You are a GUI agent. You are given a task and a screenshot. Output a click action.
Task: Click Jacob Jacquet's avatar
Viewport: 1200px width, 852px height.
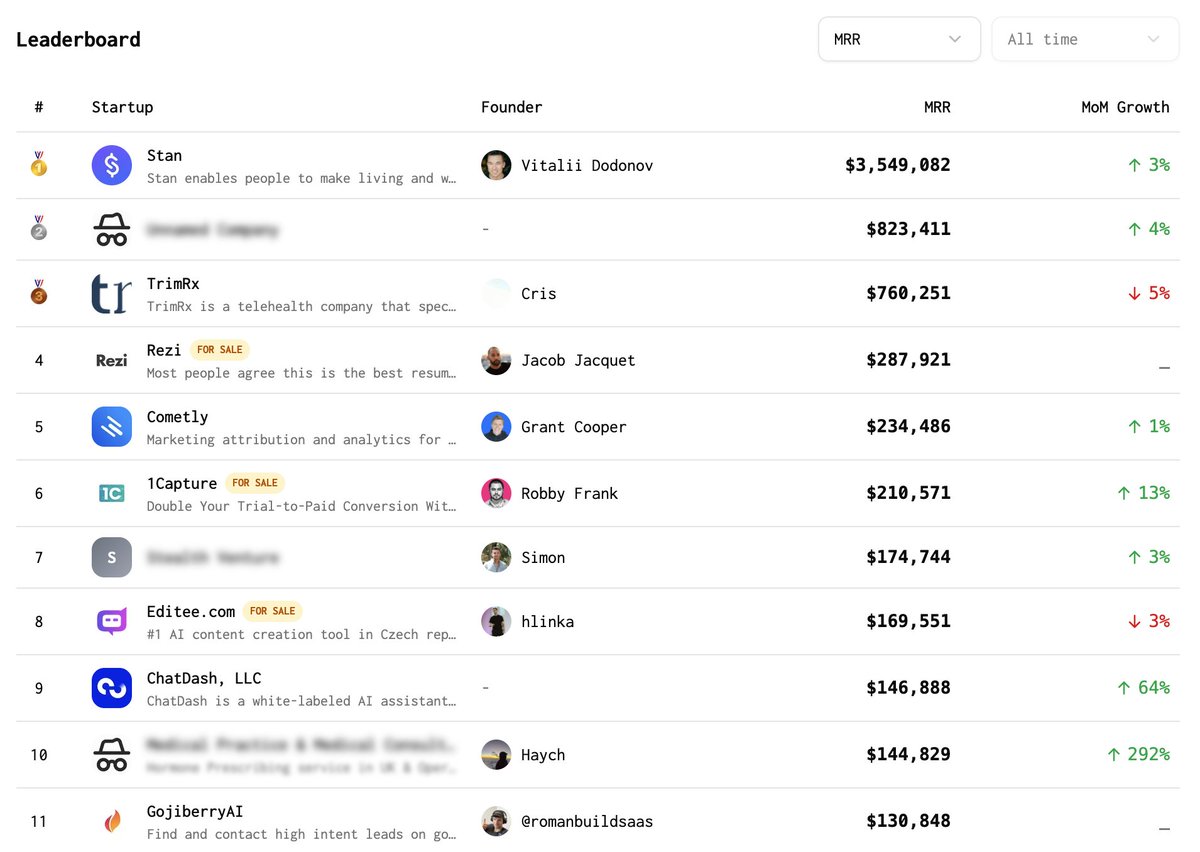[x=496, y=360]
